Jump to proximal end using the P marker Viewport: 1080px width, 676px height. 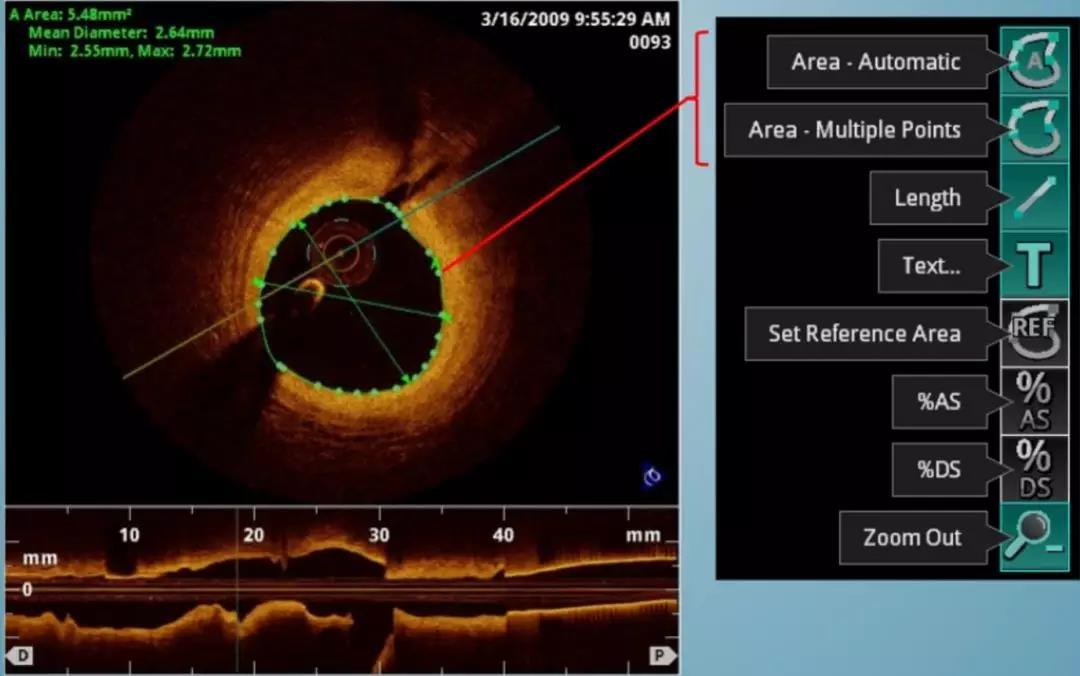click(x=659, y=655)
